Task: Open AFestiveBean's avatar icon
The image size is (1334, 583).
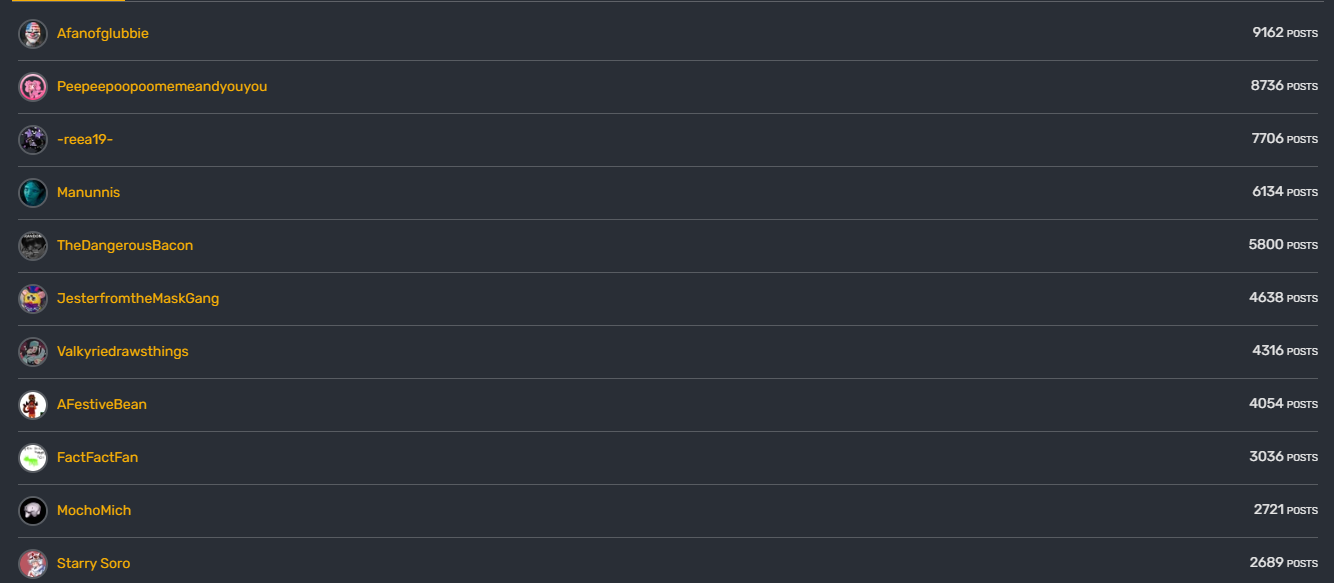Action: (x=33, y=405)
